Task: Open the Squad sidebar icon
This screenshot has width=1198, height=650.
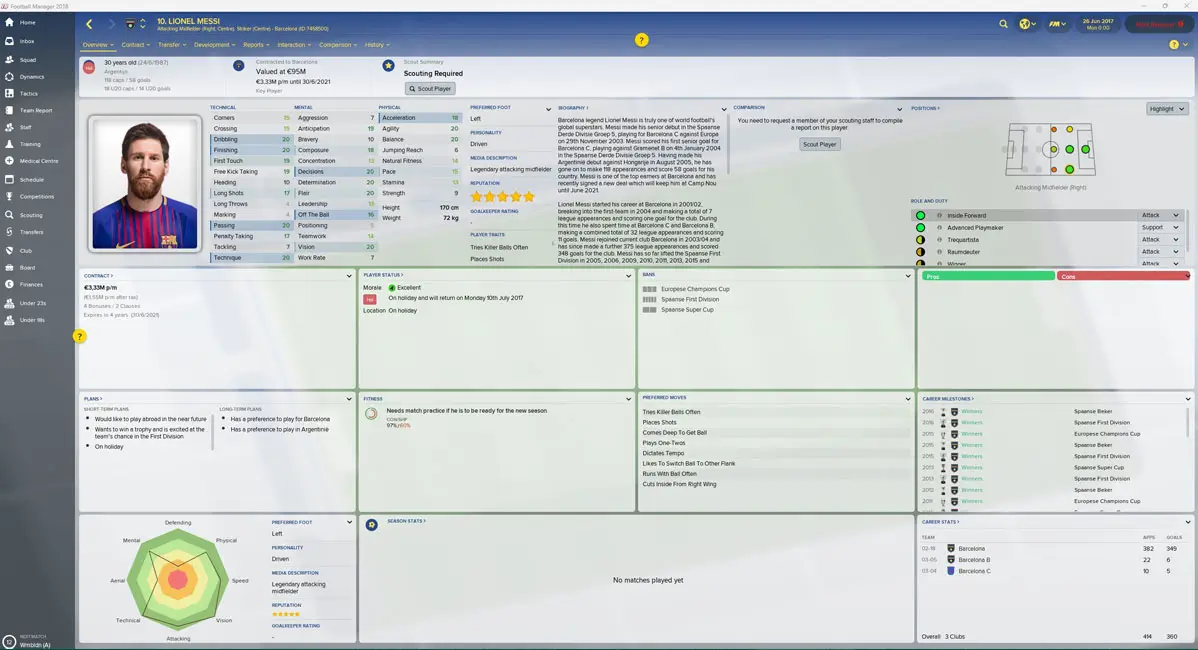Action: 9,60
